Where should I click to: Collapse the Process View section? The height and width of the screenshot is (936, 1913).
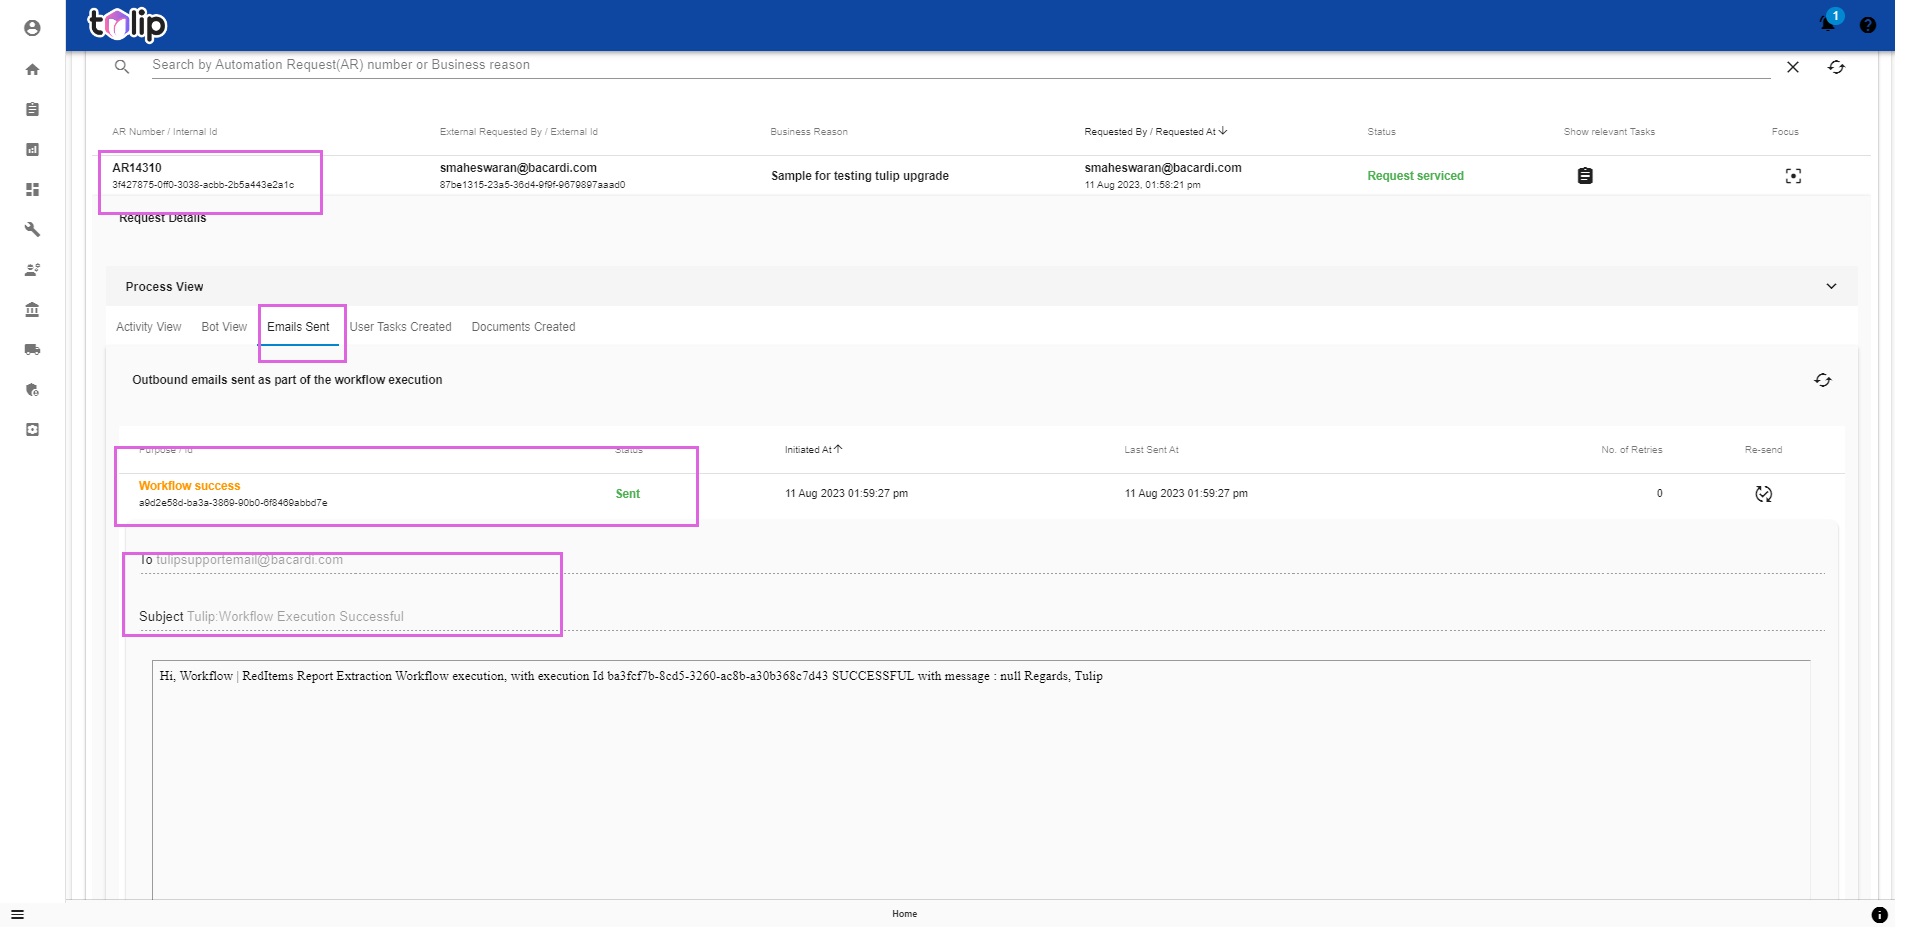click(1831, 286)
